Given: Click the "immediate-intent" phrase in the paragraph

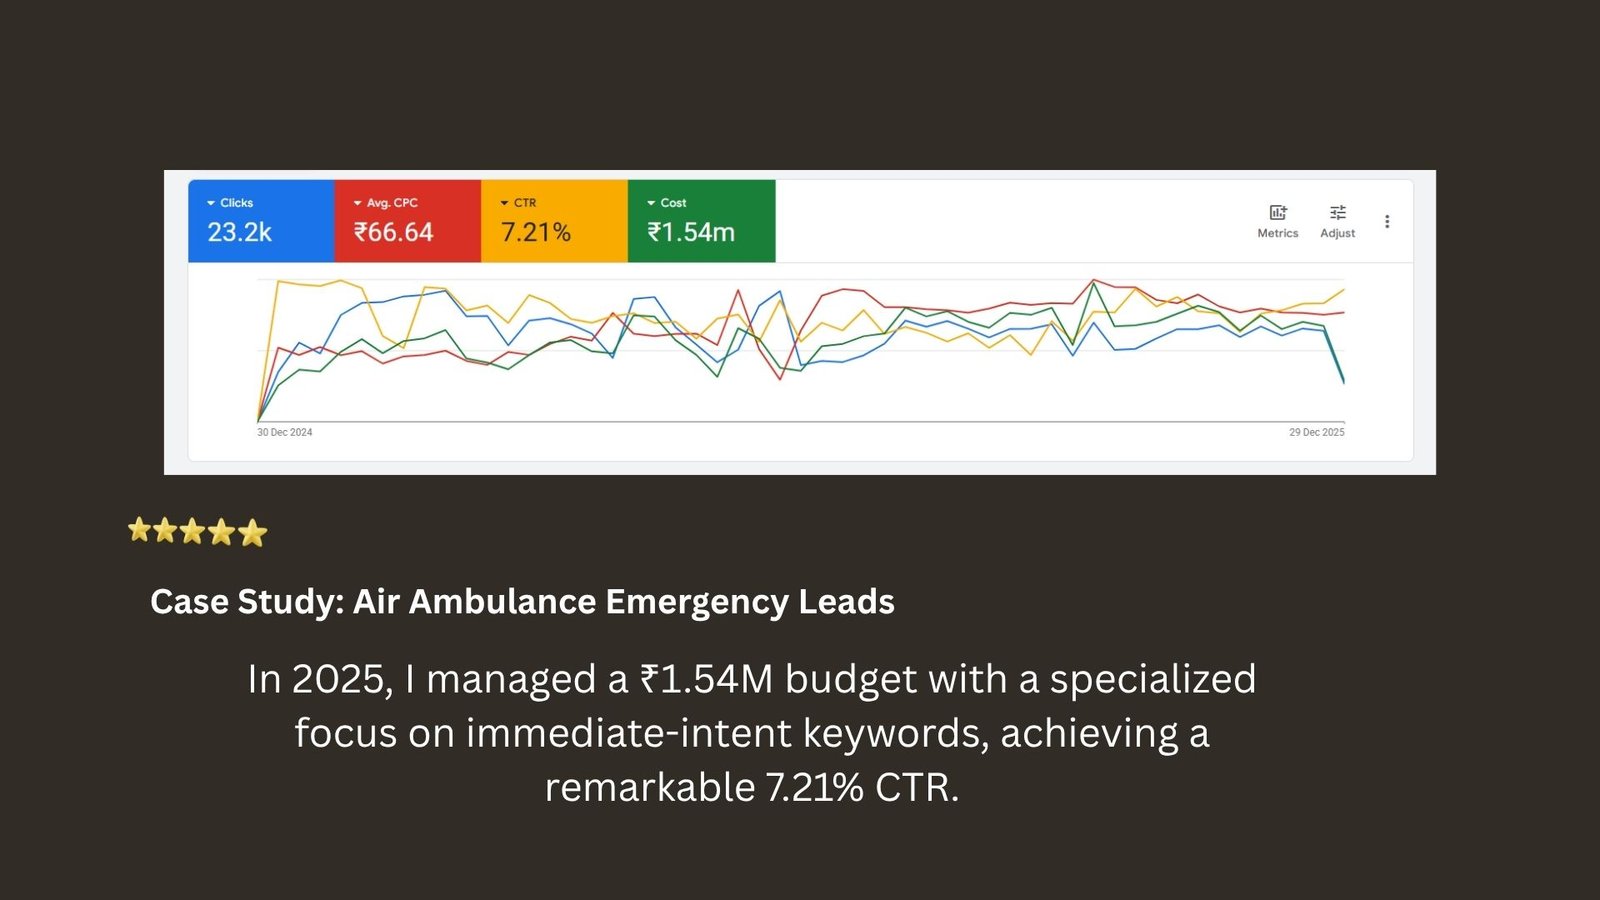Looking at the screenshot, I should (x=629, y=734).
